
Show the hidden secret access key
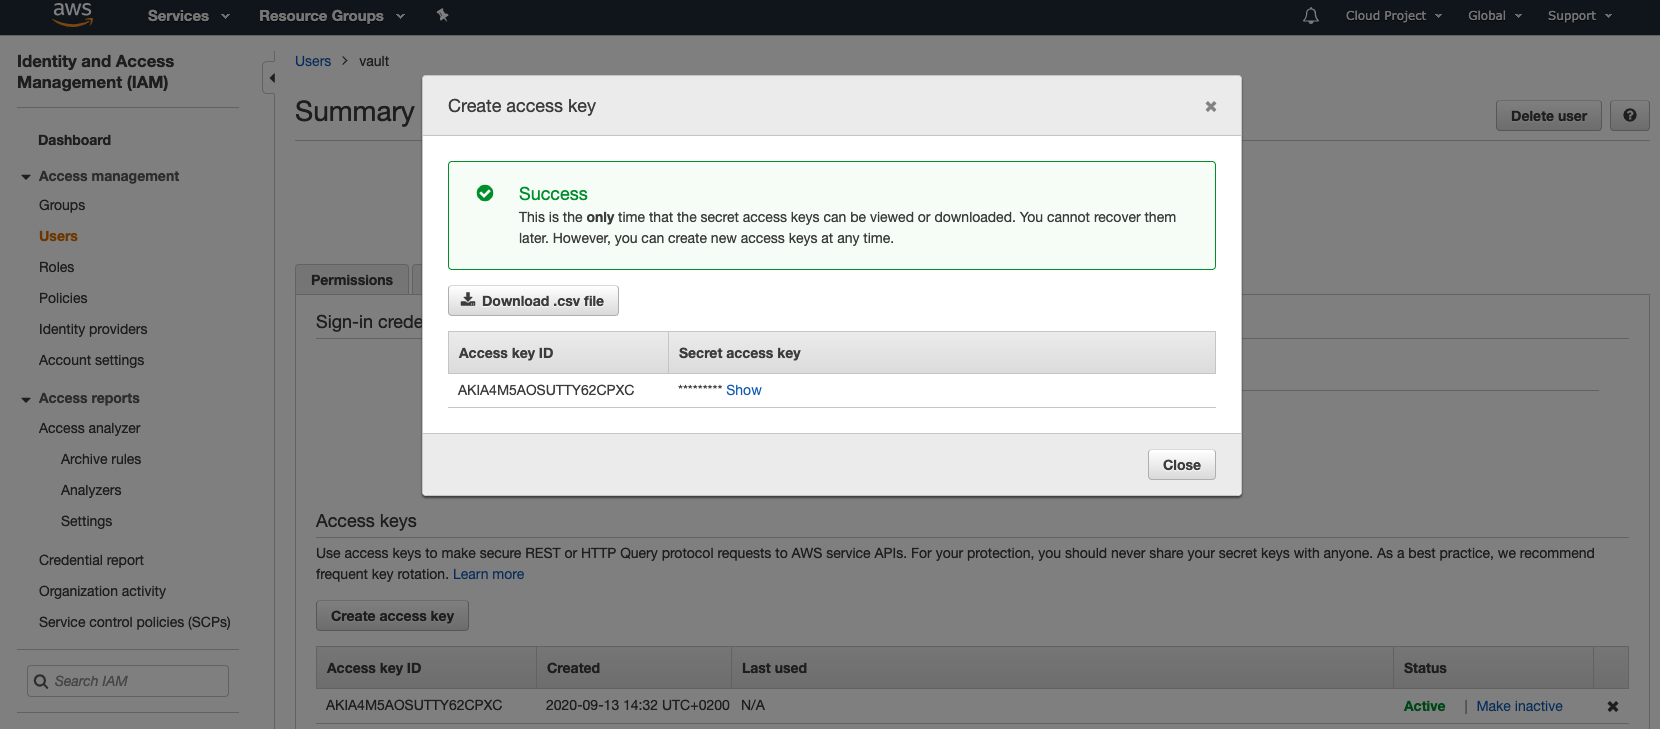[x=743, y=390]
